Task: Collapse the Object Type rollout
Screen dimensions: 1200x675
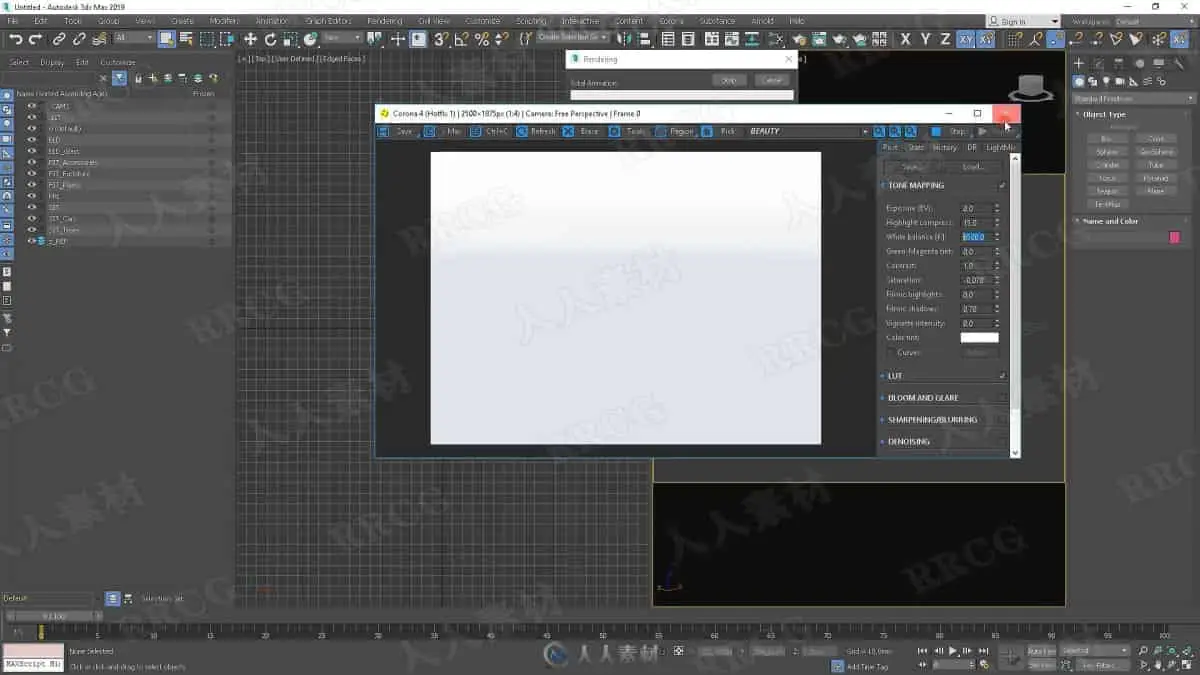Action: [x=1104, y=114]
